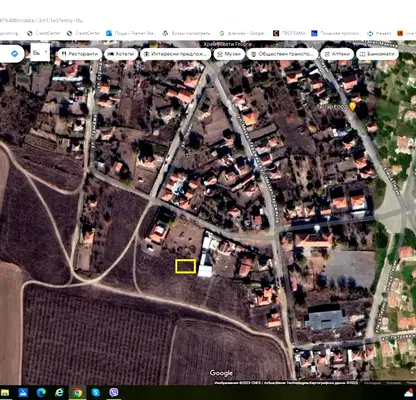416x400 pixels.
Task: Open the Пожарови прогноз bookmark
Action: tap(336, 33)
